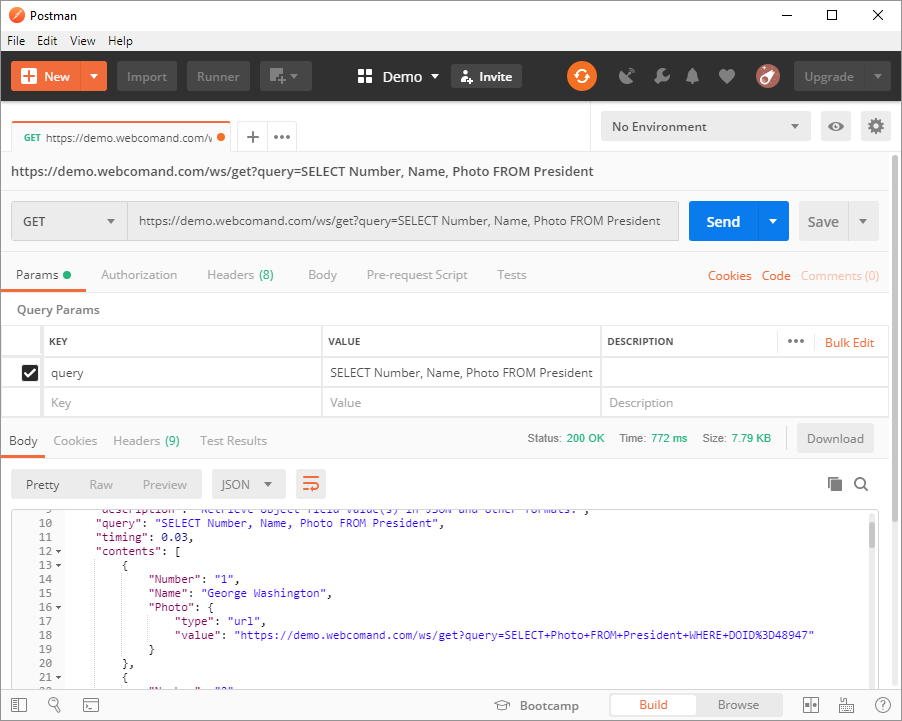Click the Bulk Edit link
Screen dimensions: 902x721
pos(849,342)
